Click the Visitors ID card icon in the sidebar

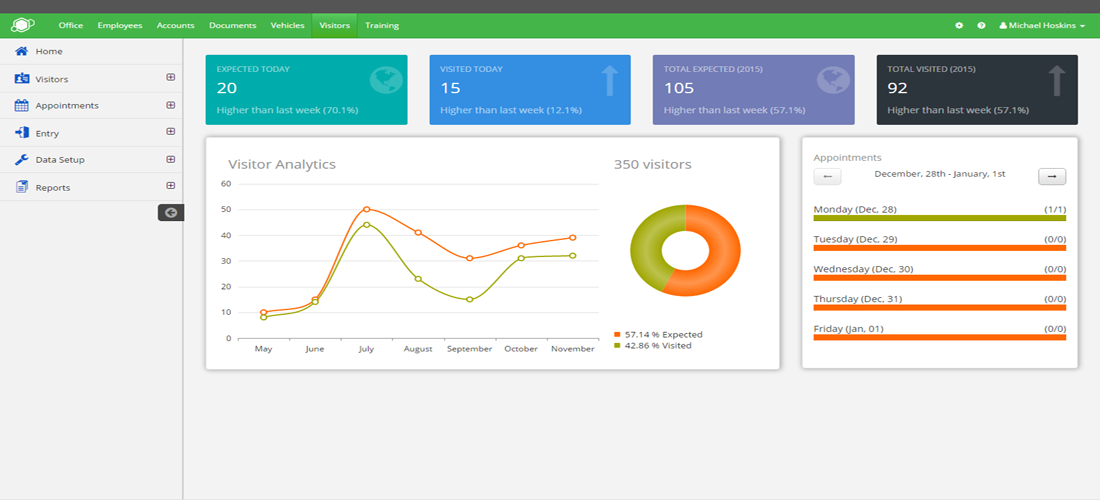coord(21,78)
